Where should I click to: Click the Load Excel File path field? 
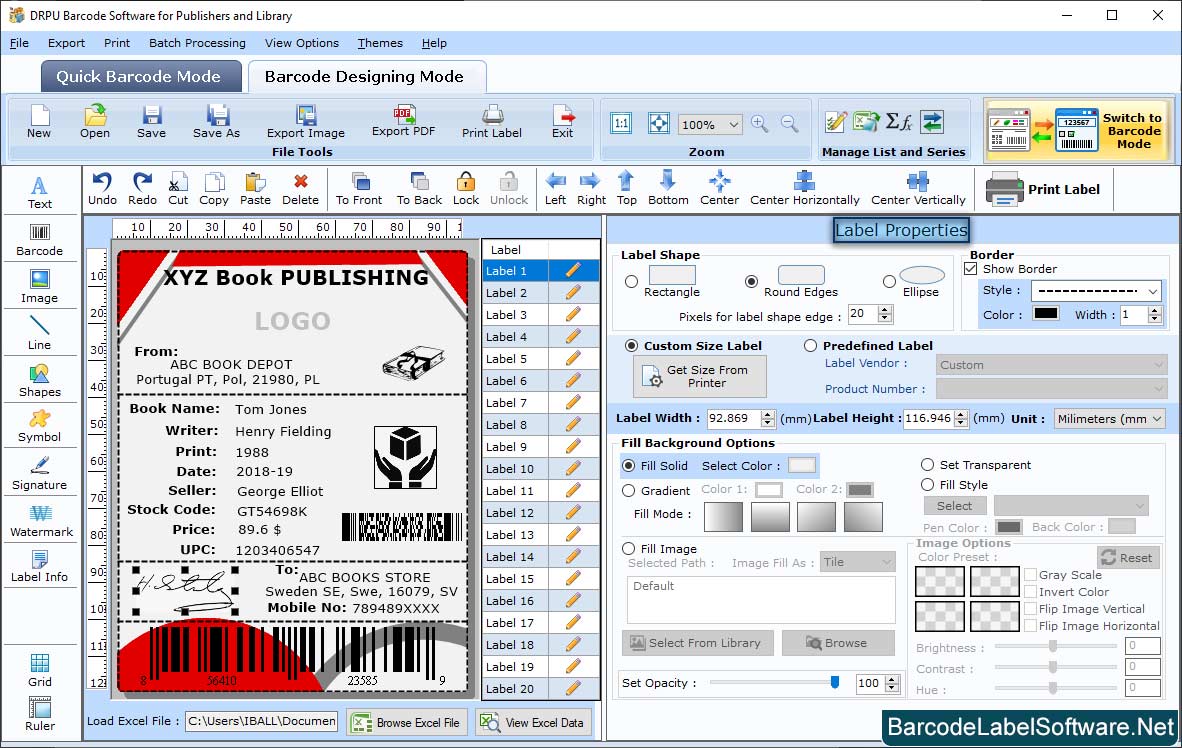pos(262,721)
